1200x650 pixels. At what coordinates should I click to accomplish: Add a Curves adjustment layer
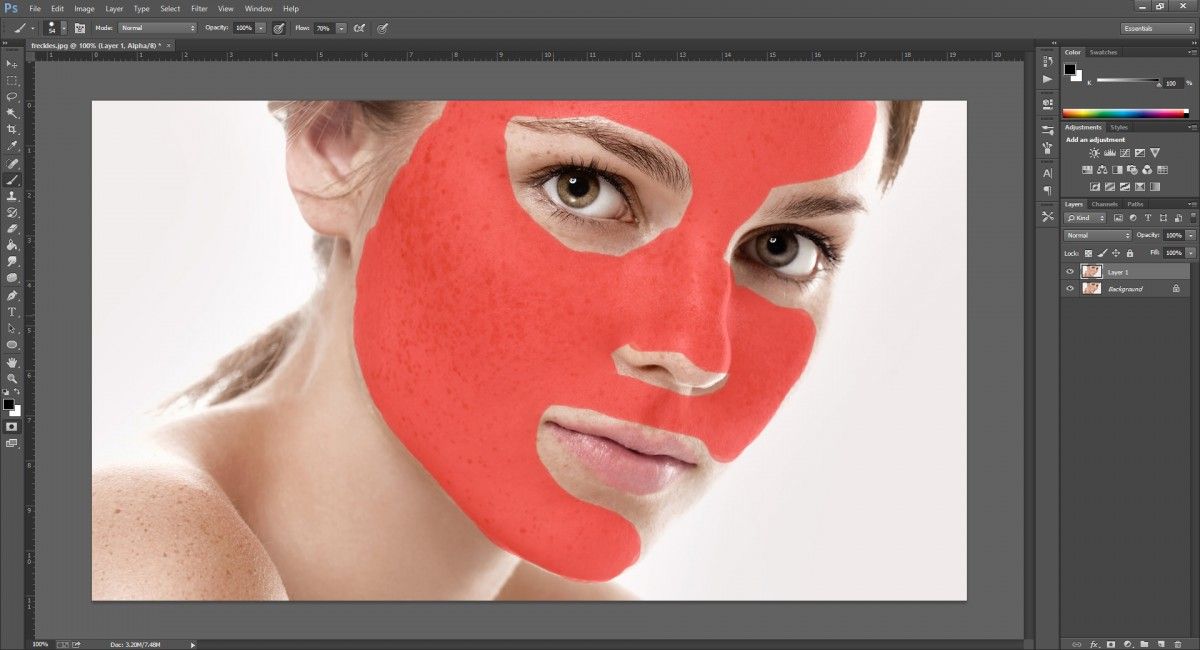pos(1123,152)
